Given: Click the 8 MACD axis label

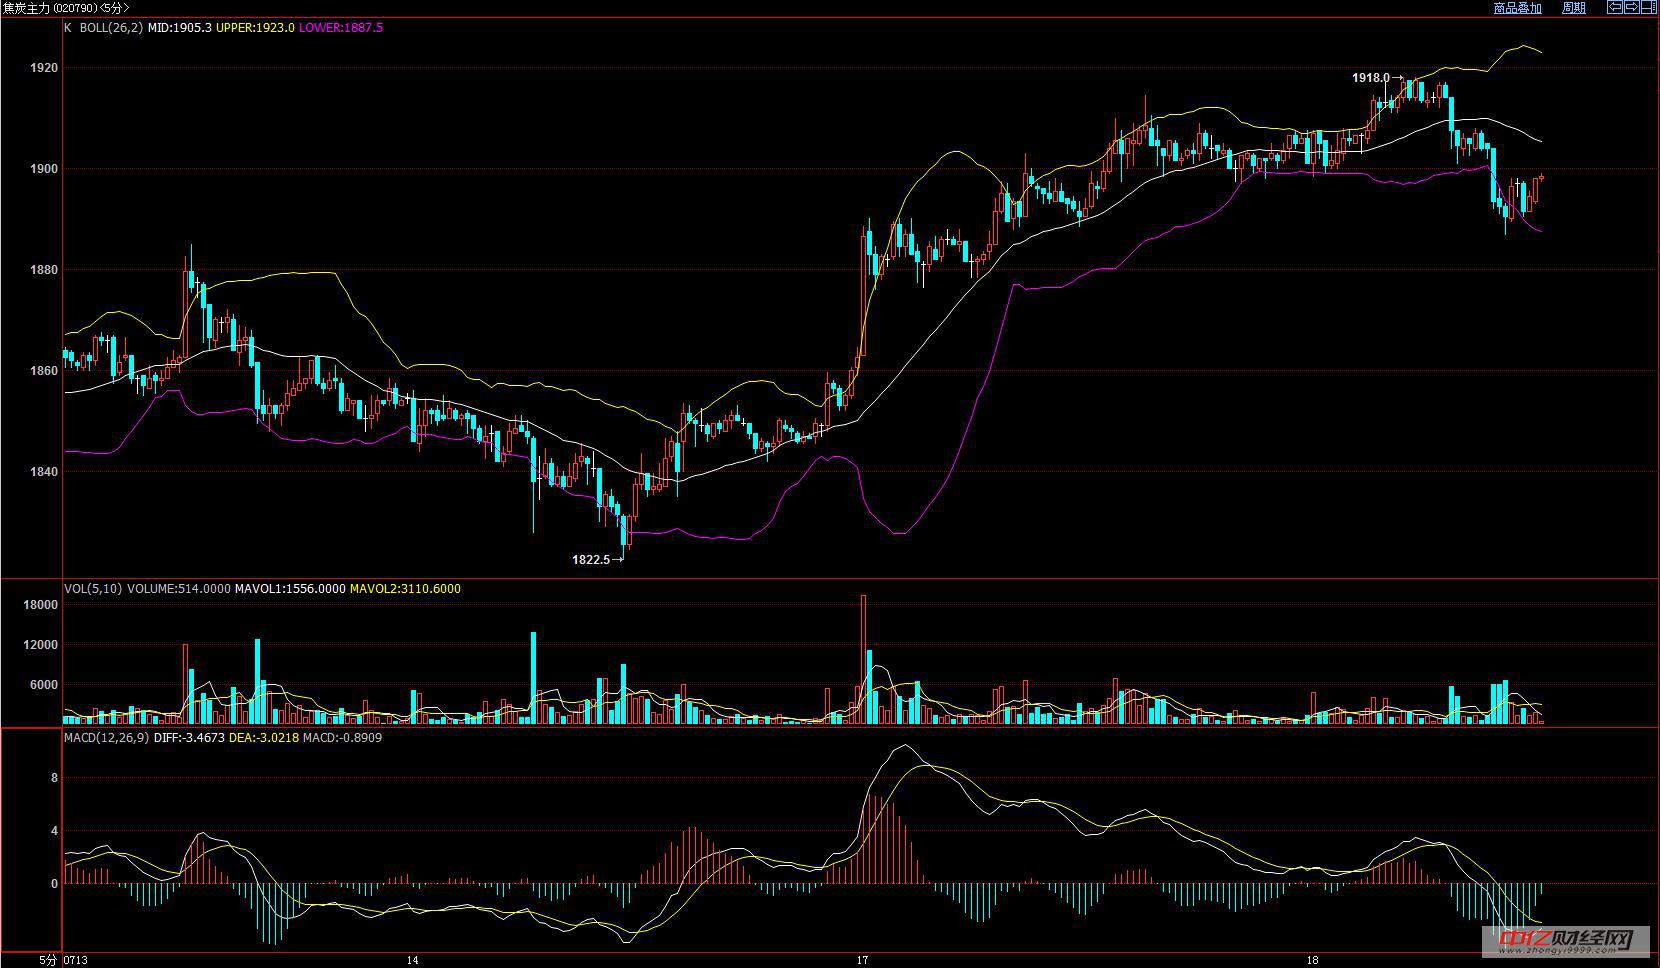Looking at the screenshot, I should (54, 778).
